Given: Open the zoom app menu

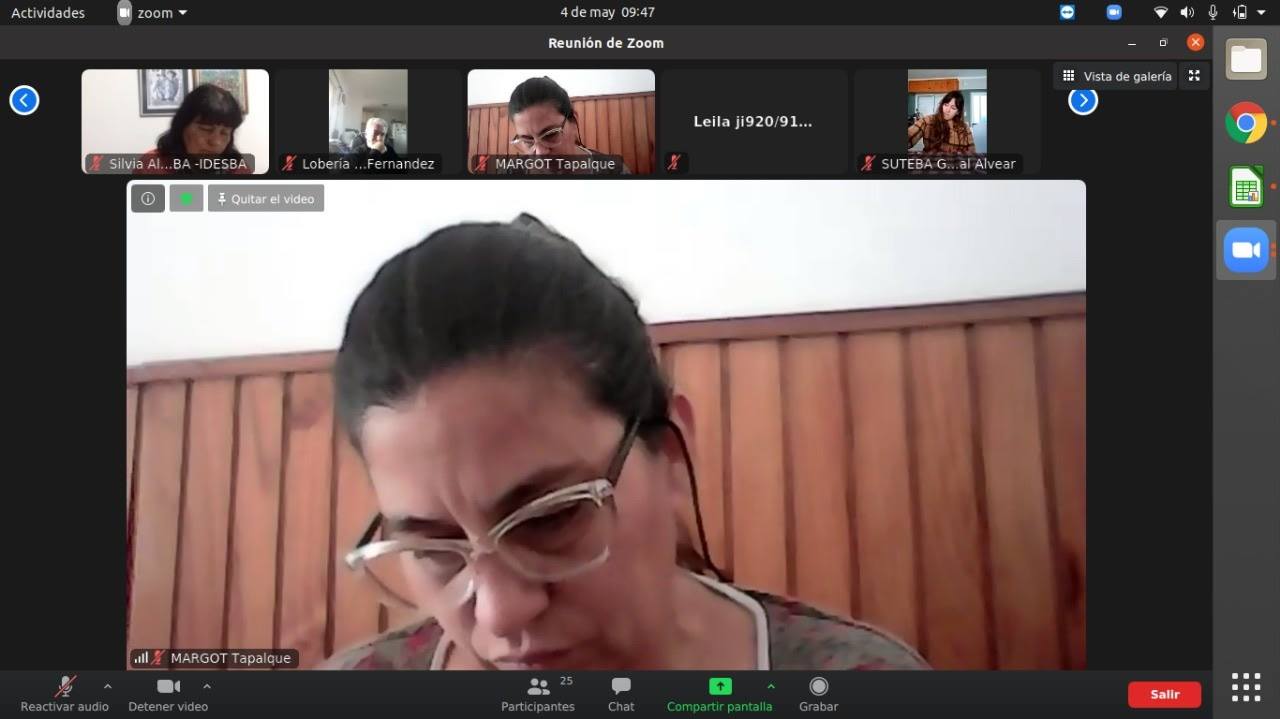Looking at the screenshot, I should coord(153,13).
